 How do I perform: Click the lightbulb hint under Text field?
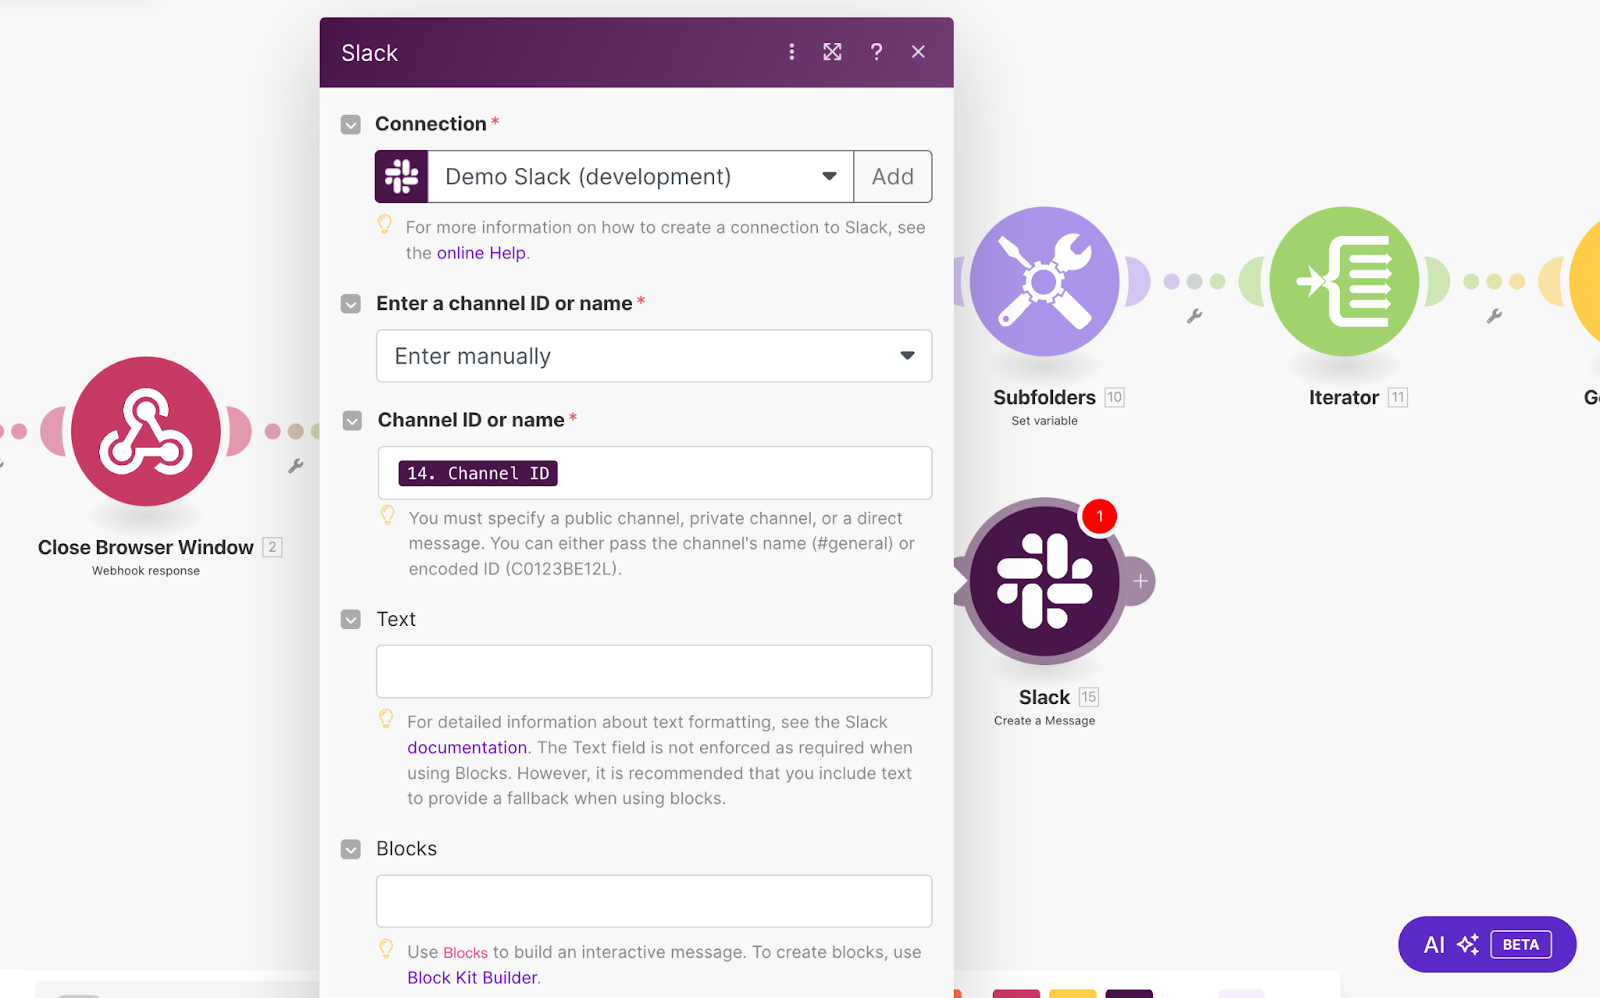pos(386,719)
